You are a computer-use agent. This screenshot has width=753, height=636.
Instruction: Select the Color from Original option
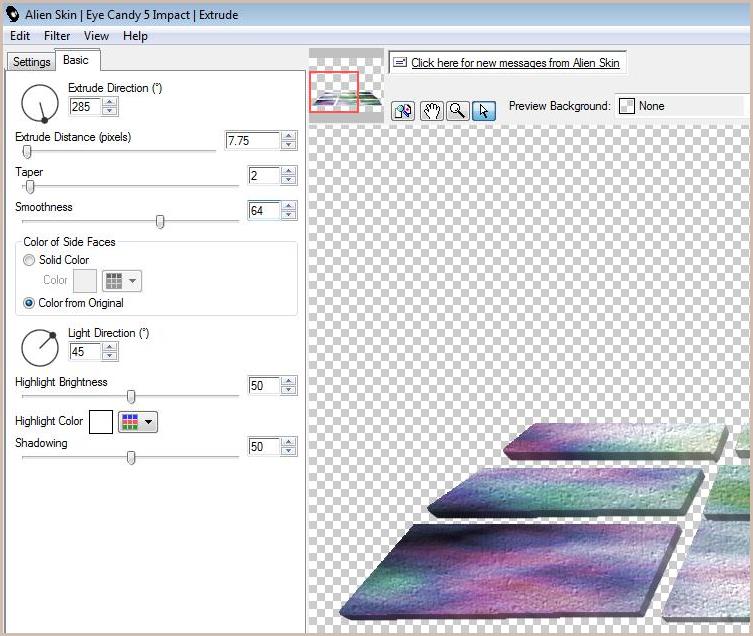click(x=29, y=303)
